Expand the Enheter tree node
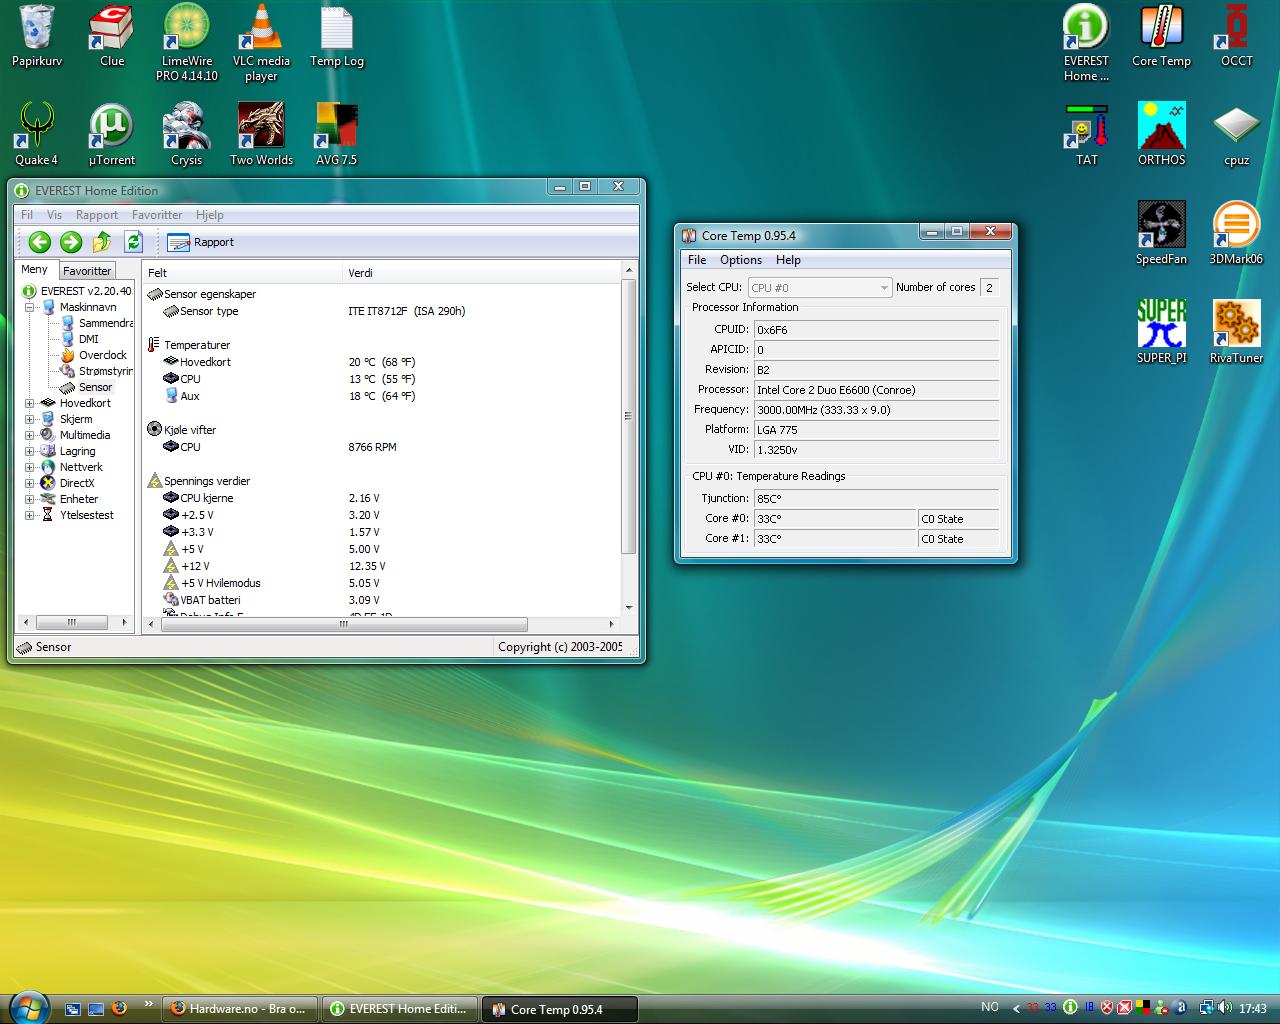1280x1024 pixels. 29,499
